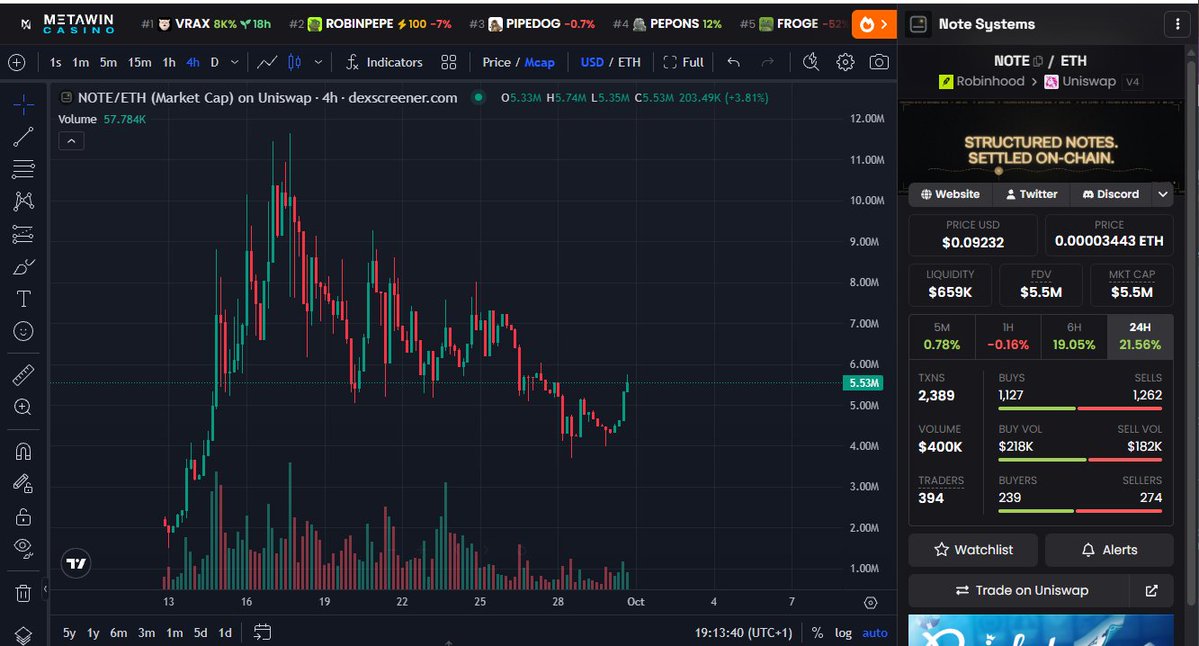Collapse the drawing toolbar side arrow

[x=44, y=589]
